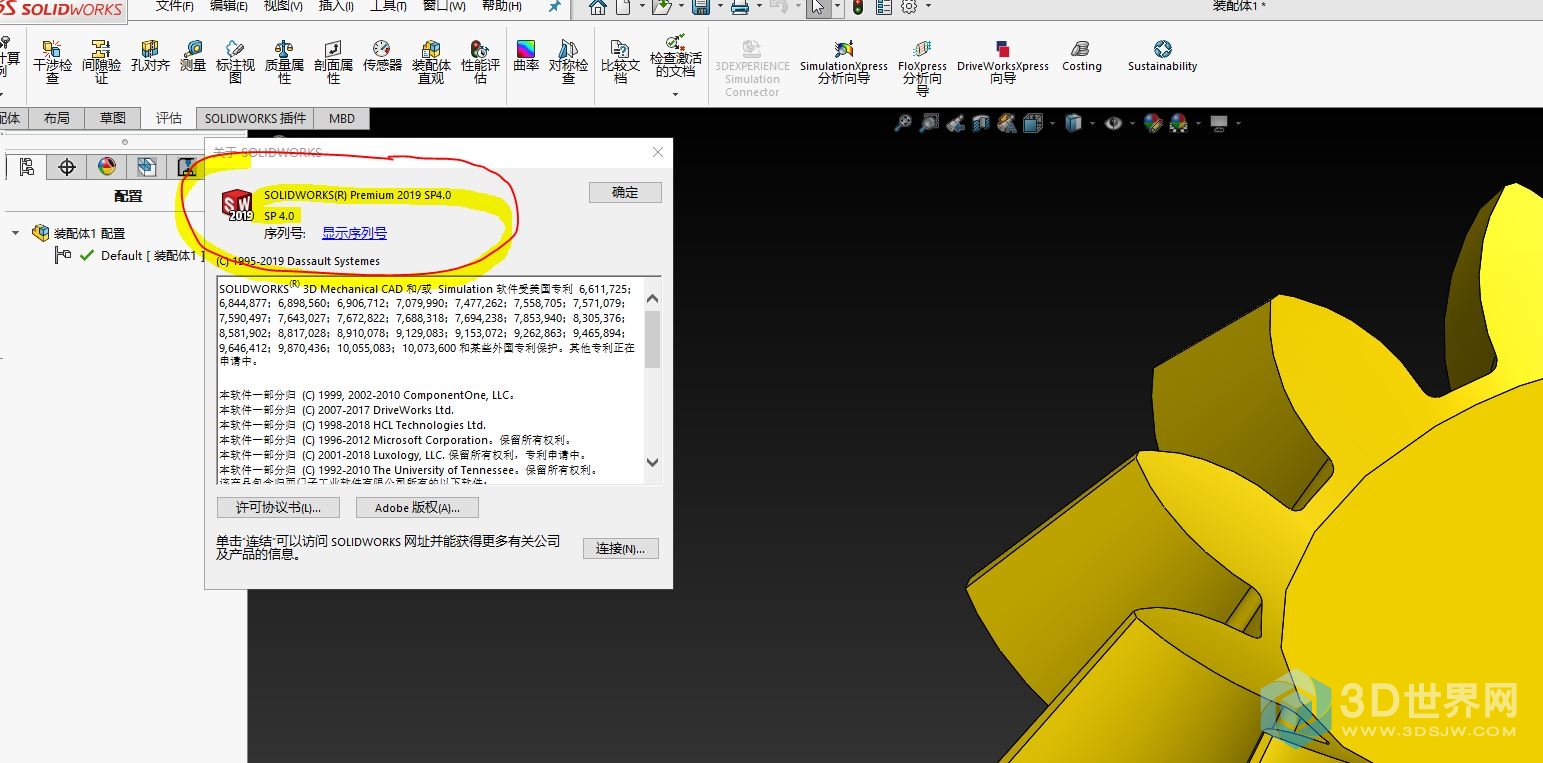Open the dropdown under 检查激活的文档

click(676, 94)
